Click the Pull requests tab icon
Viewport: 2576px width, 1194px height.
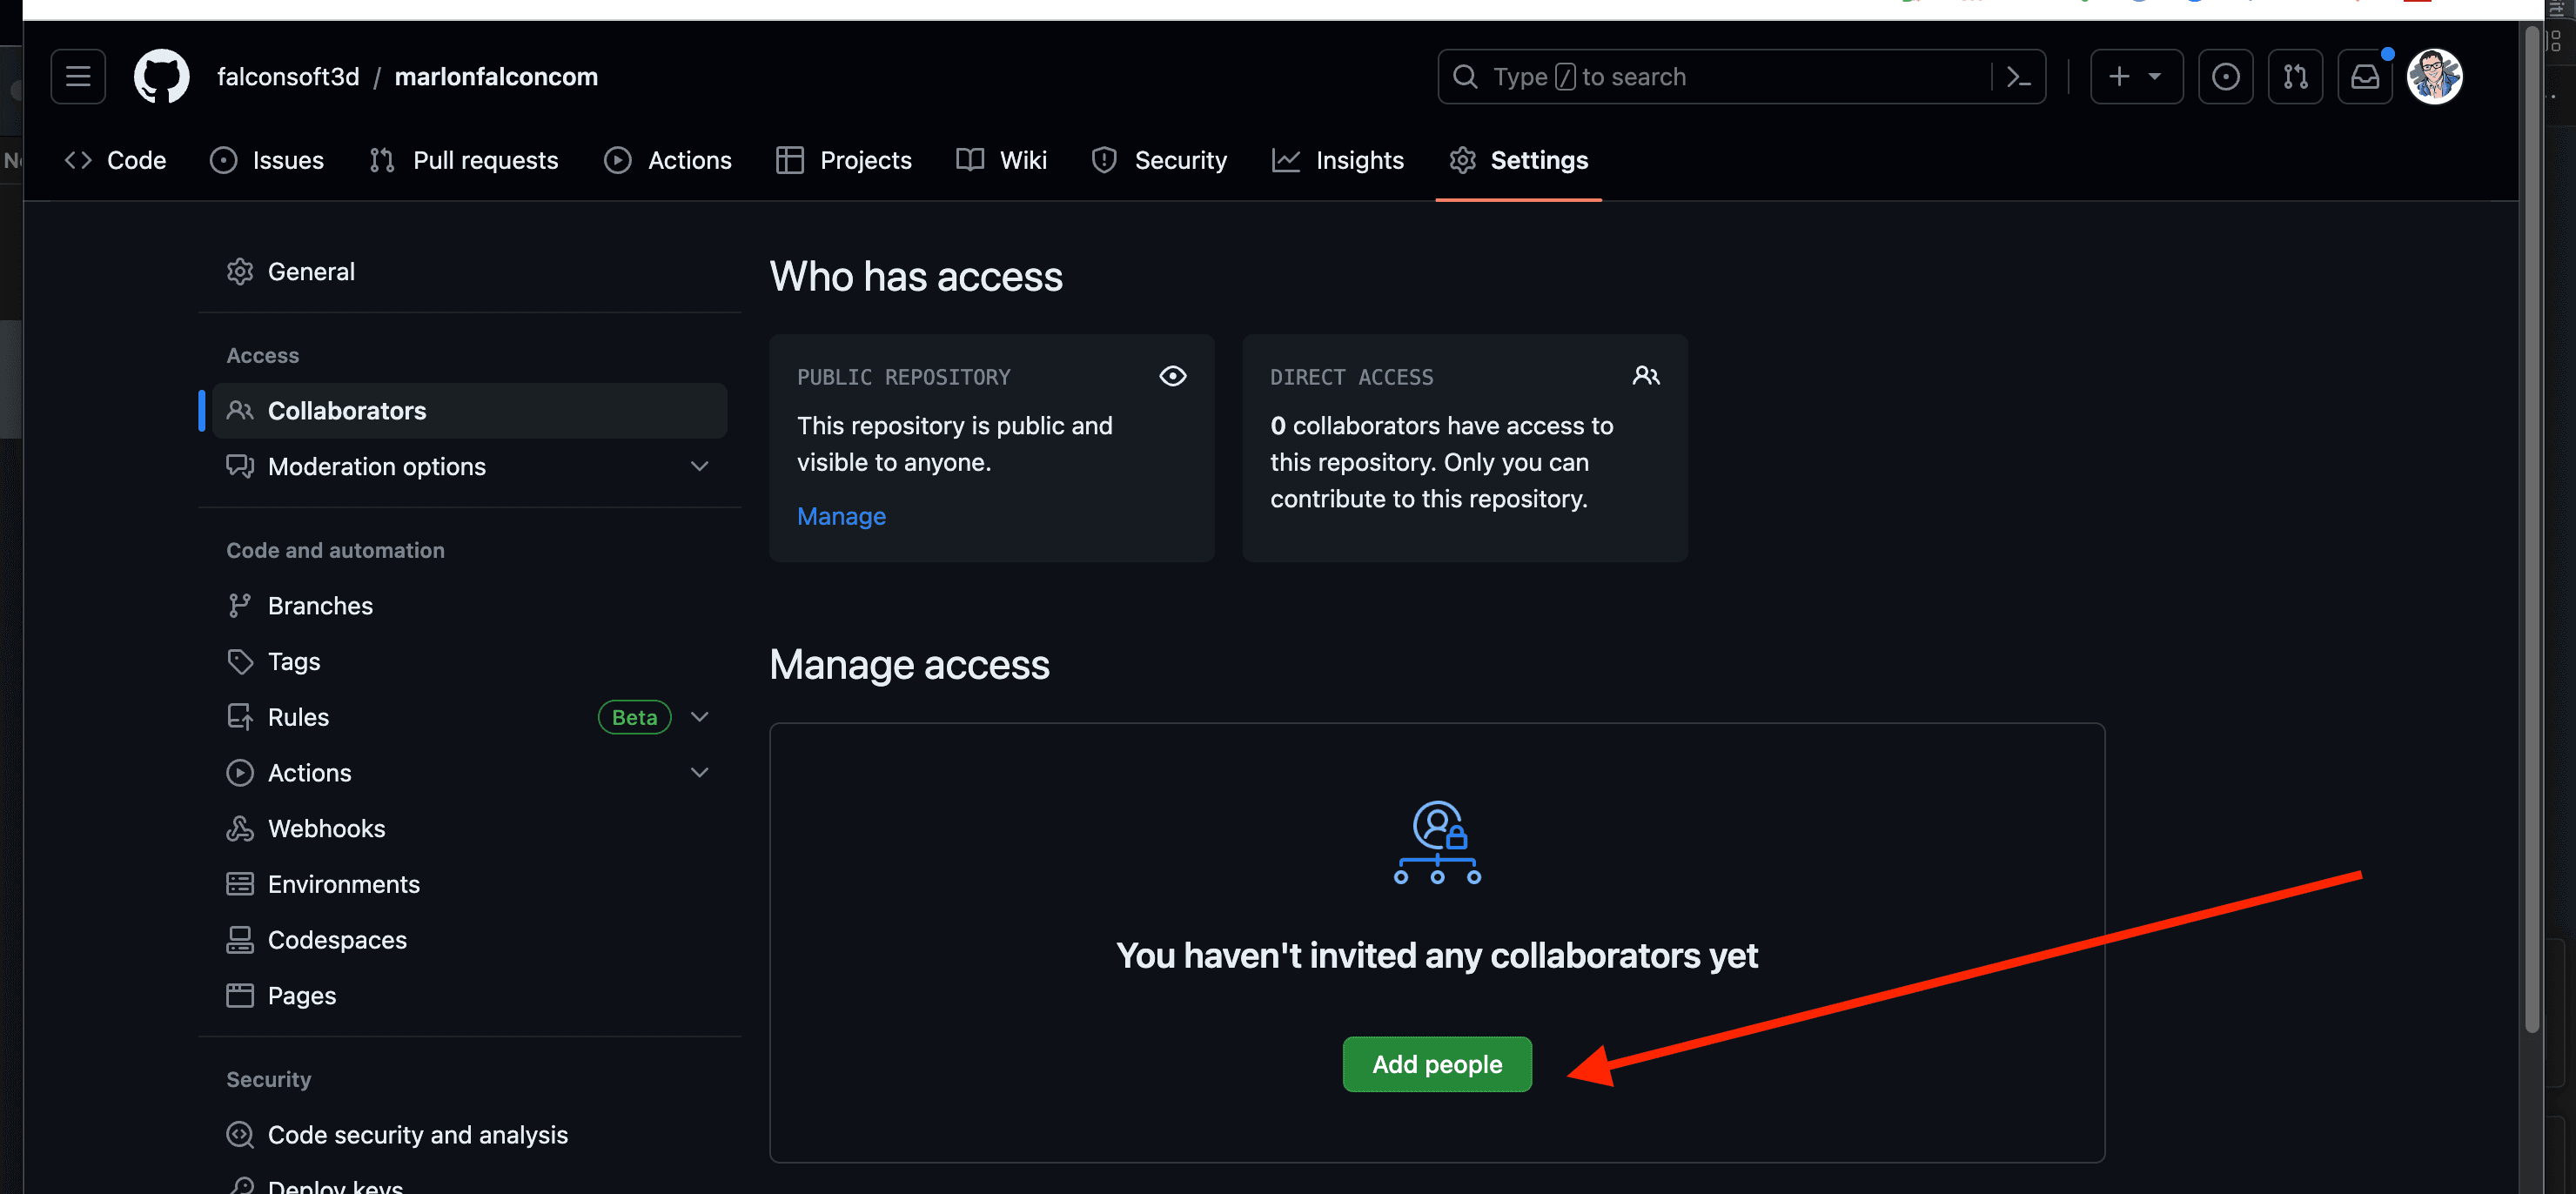tap(382, 160)
